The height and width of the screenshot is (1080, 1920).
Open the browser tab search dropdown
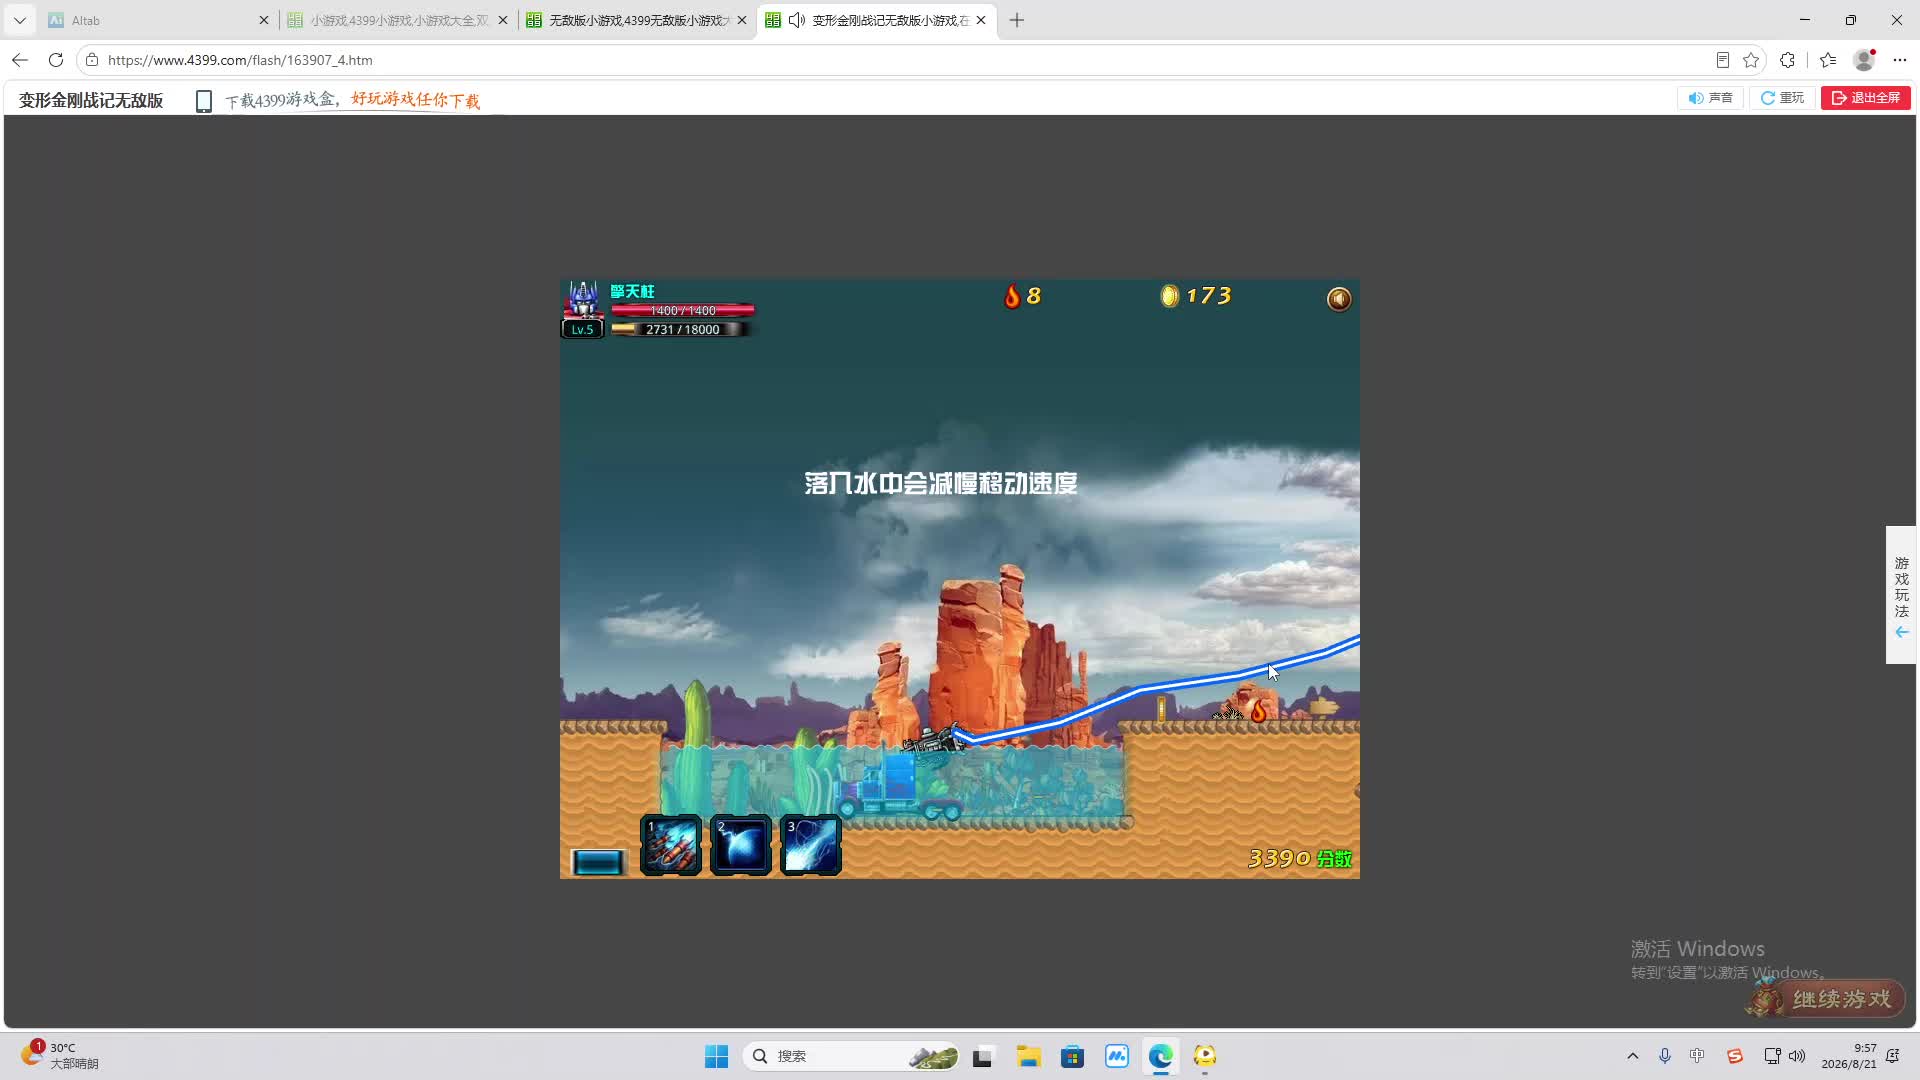coord(20,20)
